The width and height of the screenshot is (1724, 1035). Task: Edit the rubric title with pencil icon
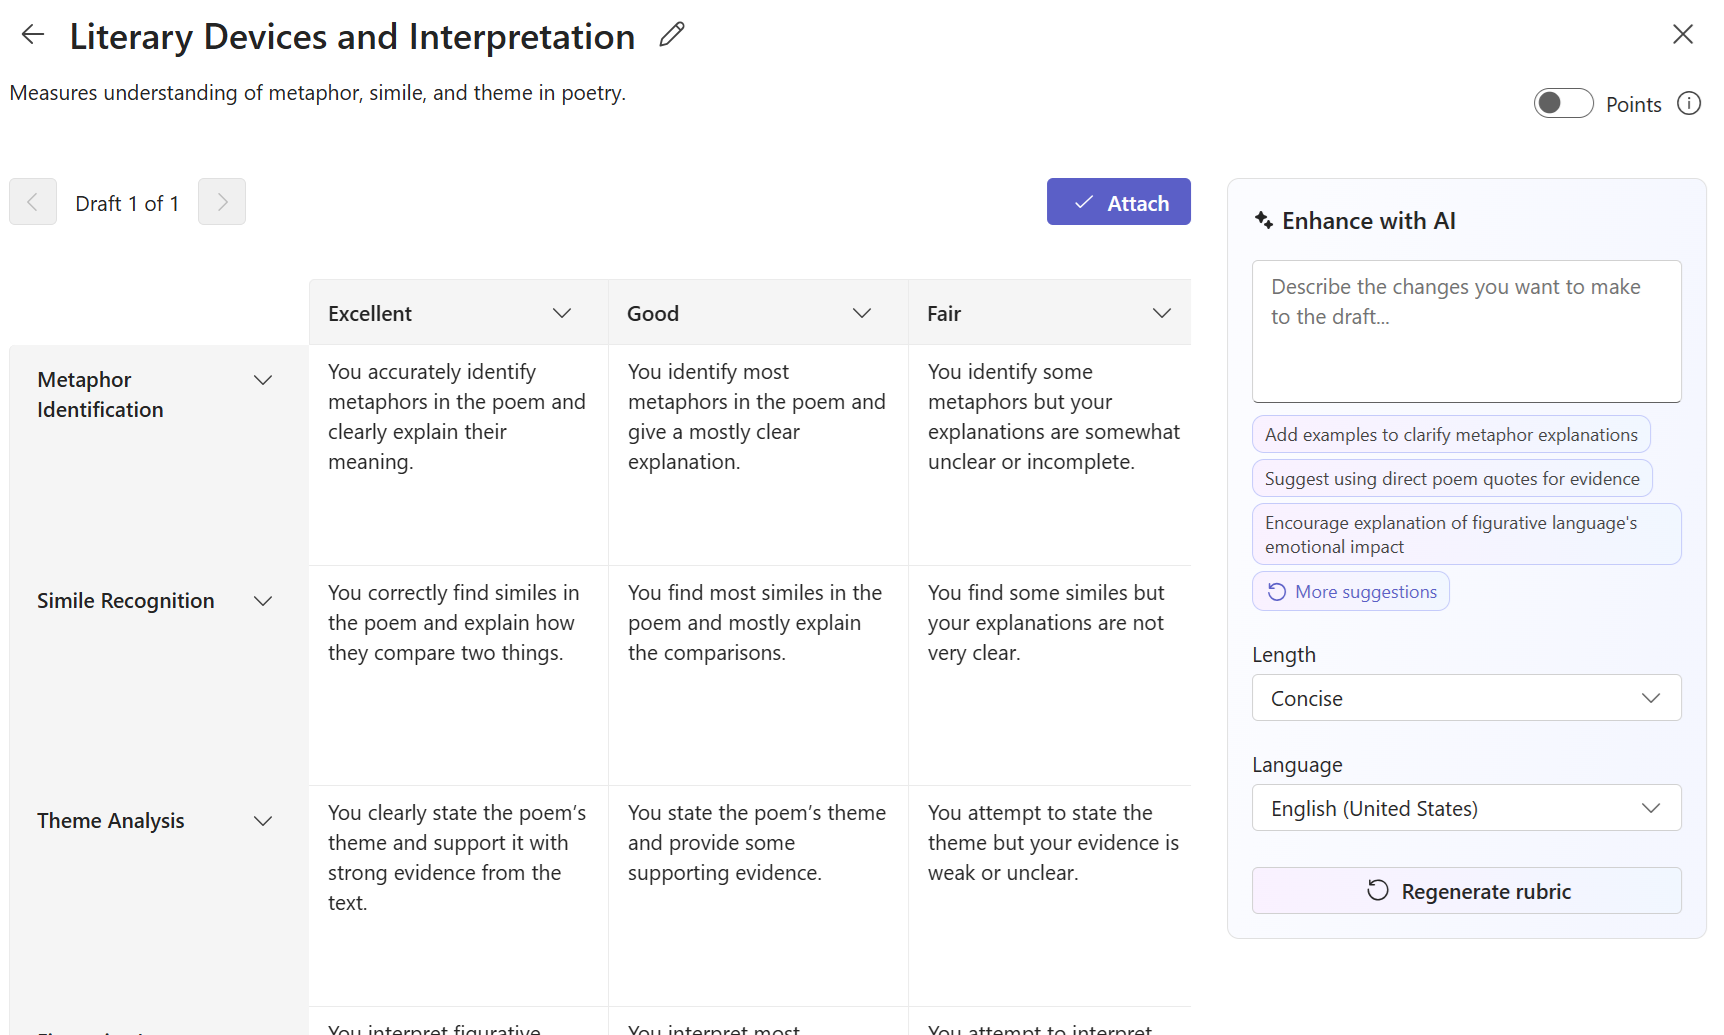[672, 35]
